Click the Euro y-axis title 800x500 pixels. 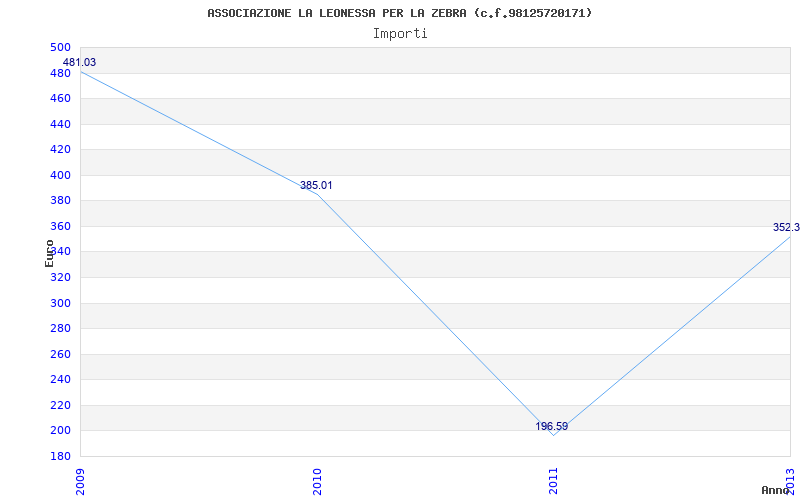[x=49, y=253]
